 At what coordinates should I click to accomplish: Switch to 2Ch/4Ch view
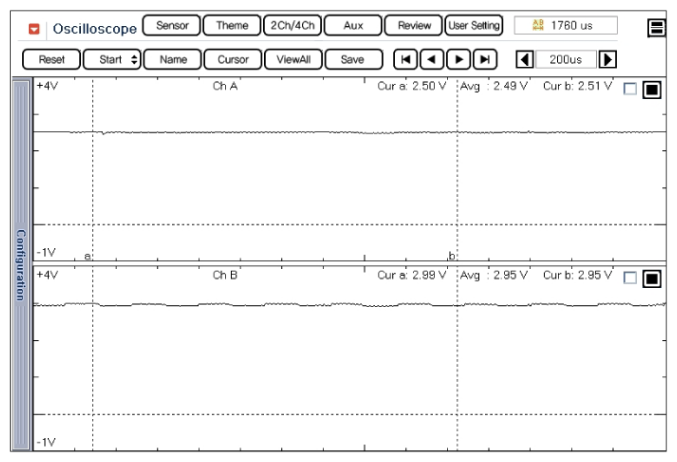292,26
